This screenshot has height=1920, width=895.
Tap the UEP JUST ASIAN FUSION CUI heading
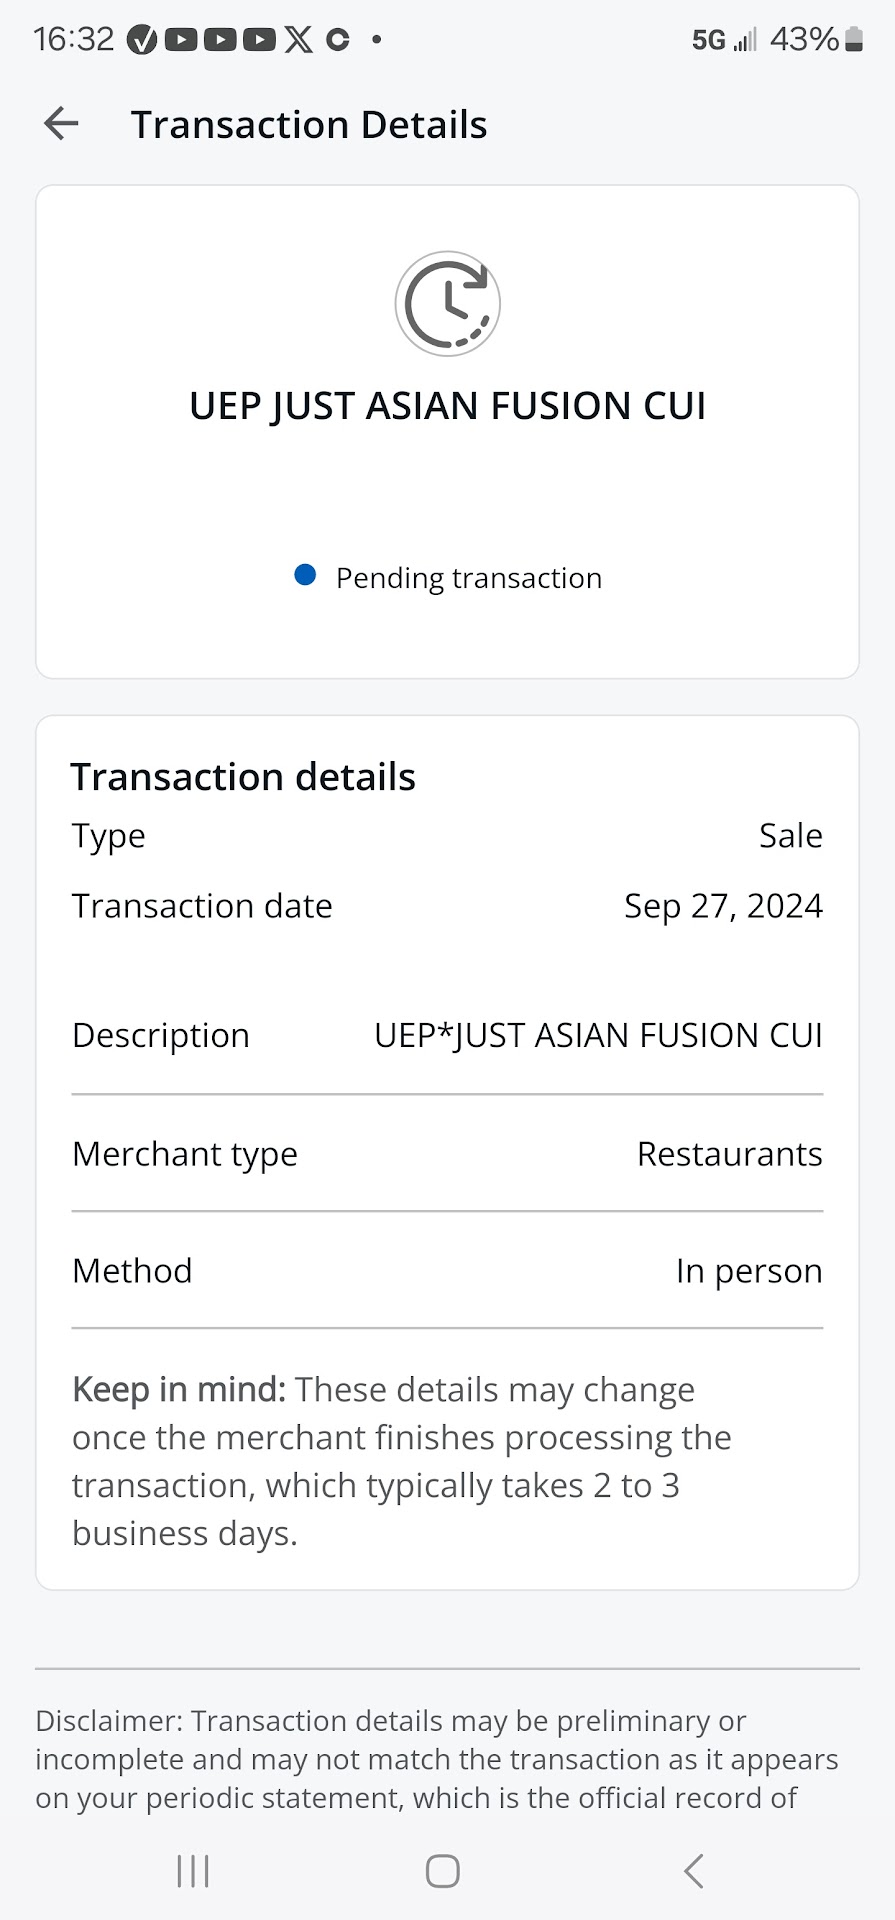447,406
